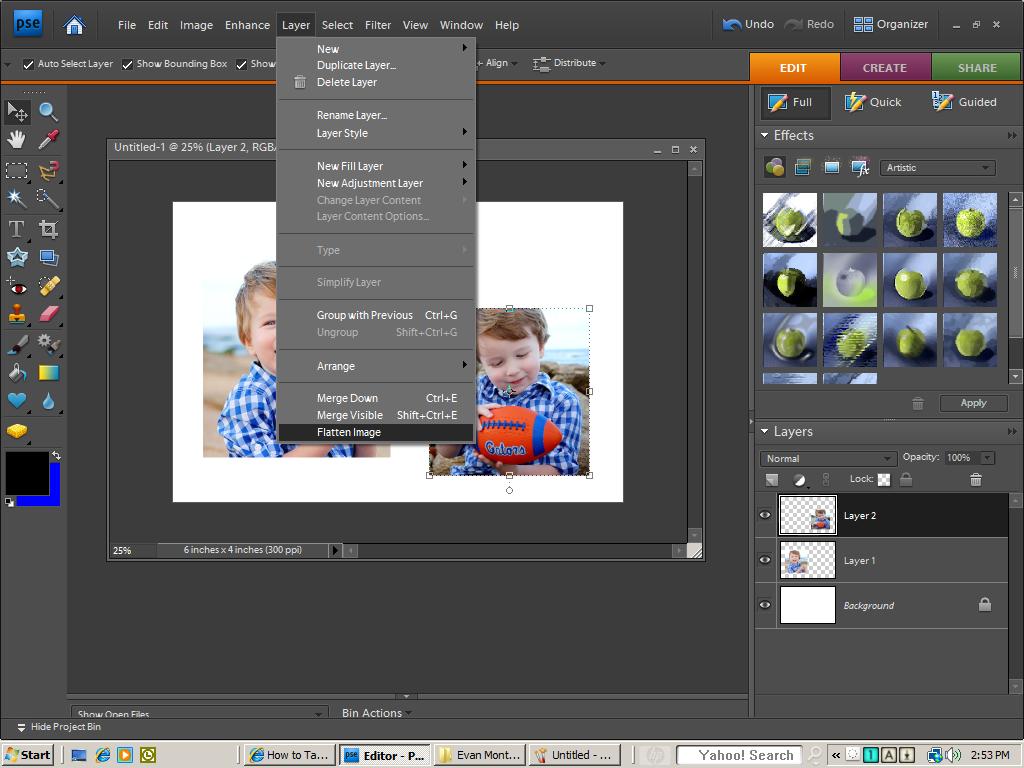This screenshot has width=1024, height=768.
Task: Select the Red Eye Removal tool
Action: coord(16,287)
